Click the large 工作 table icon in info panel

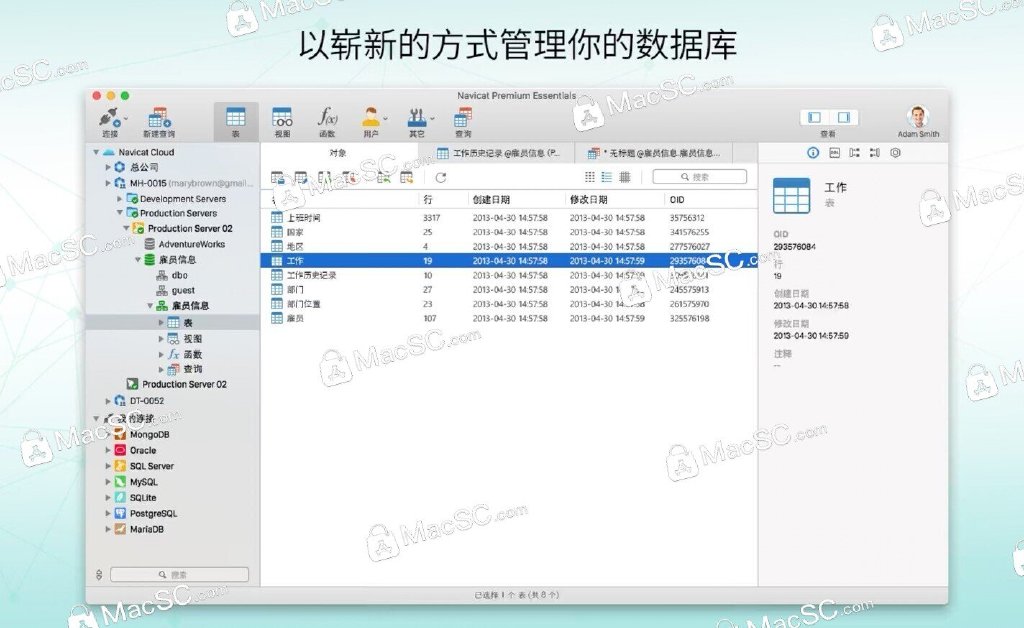click(792, 196)
